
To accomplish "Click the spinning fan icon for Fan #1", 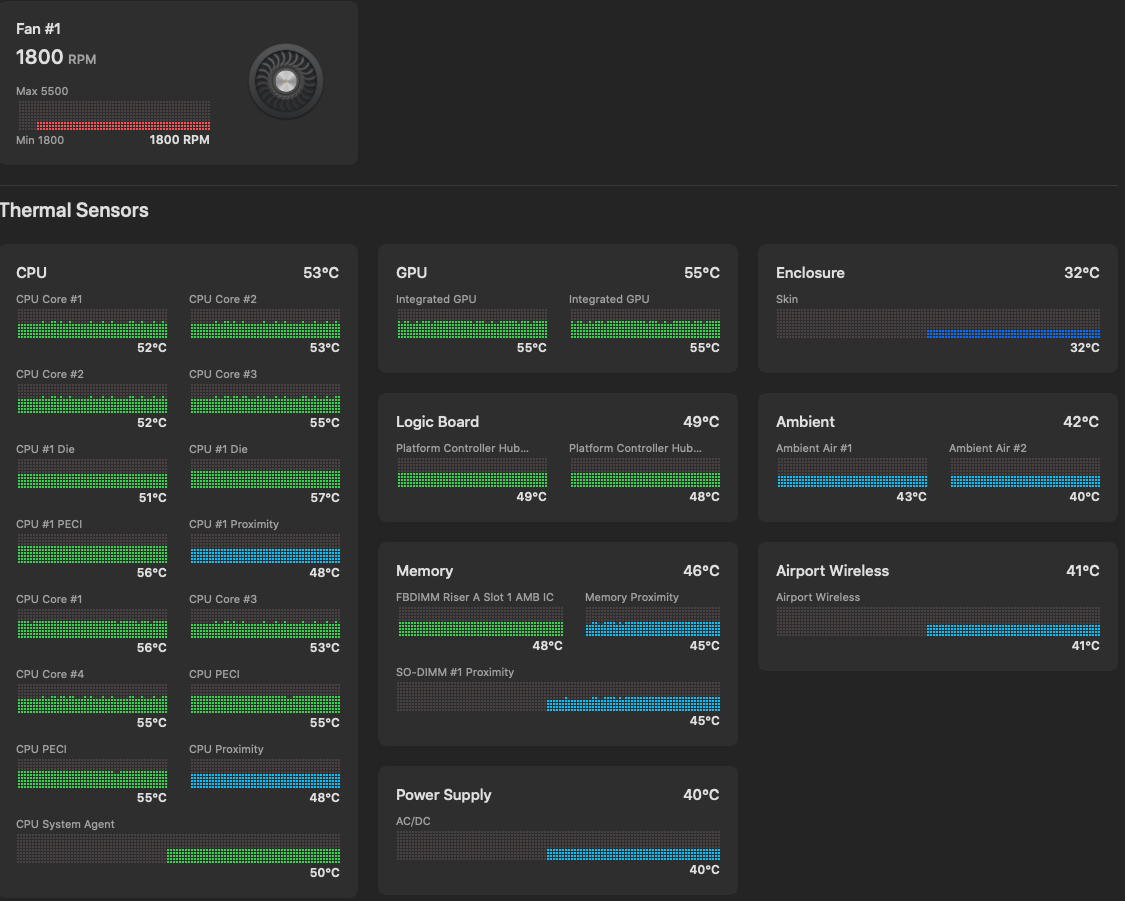I will click(x=286, y=81).
